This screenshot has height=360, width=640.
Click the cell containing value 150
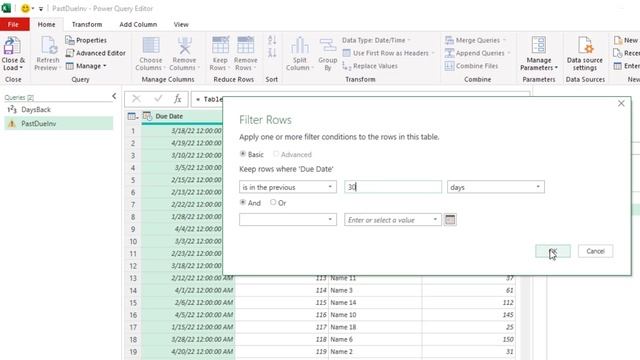(469, 339)
